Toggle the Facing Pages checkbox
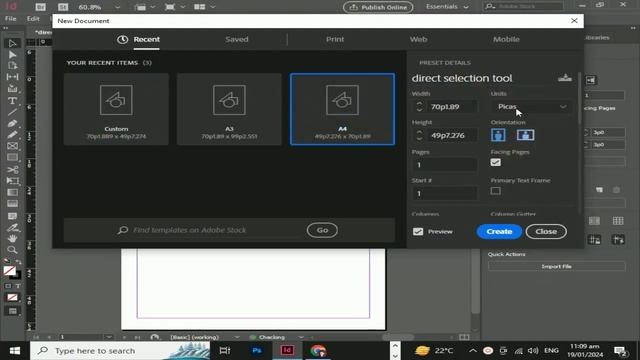640x360 pixels. pyautogui.click(x=496, y=162)
